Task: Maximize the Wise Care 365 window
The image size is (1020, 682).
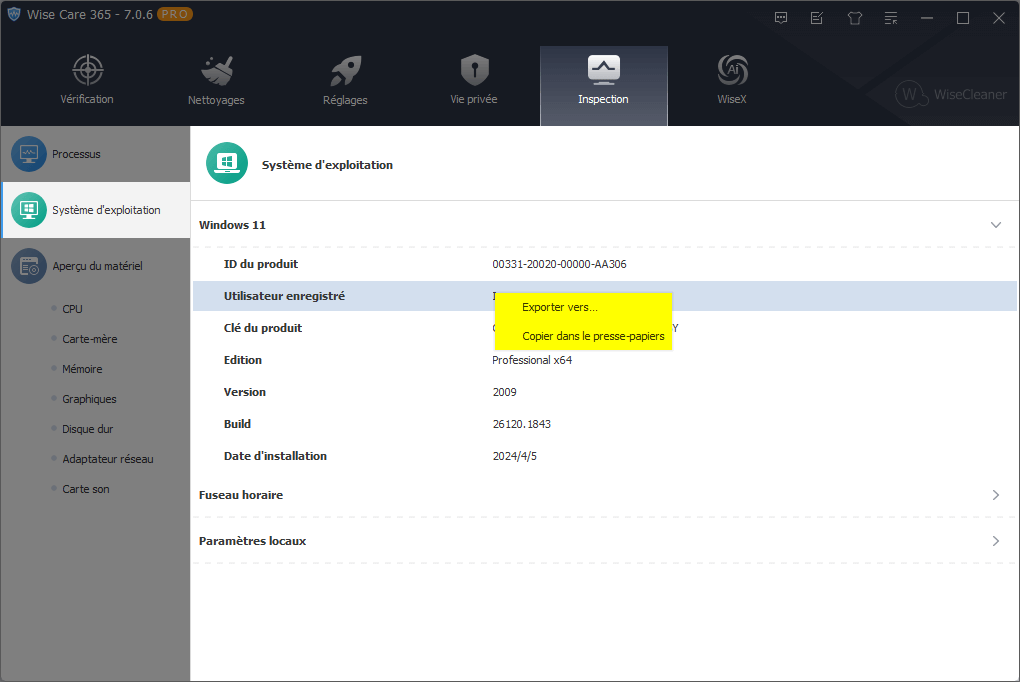Action: tap(963, 18)
